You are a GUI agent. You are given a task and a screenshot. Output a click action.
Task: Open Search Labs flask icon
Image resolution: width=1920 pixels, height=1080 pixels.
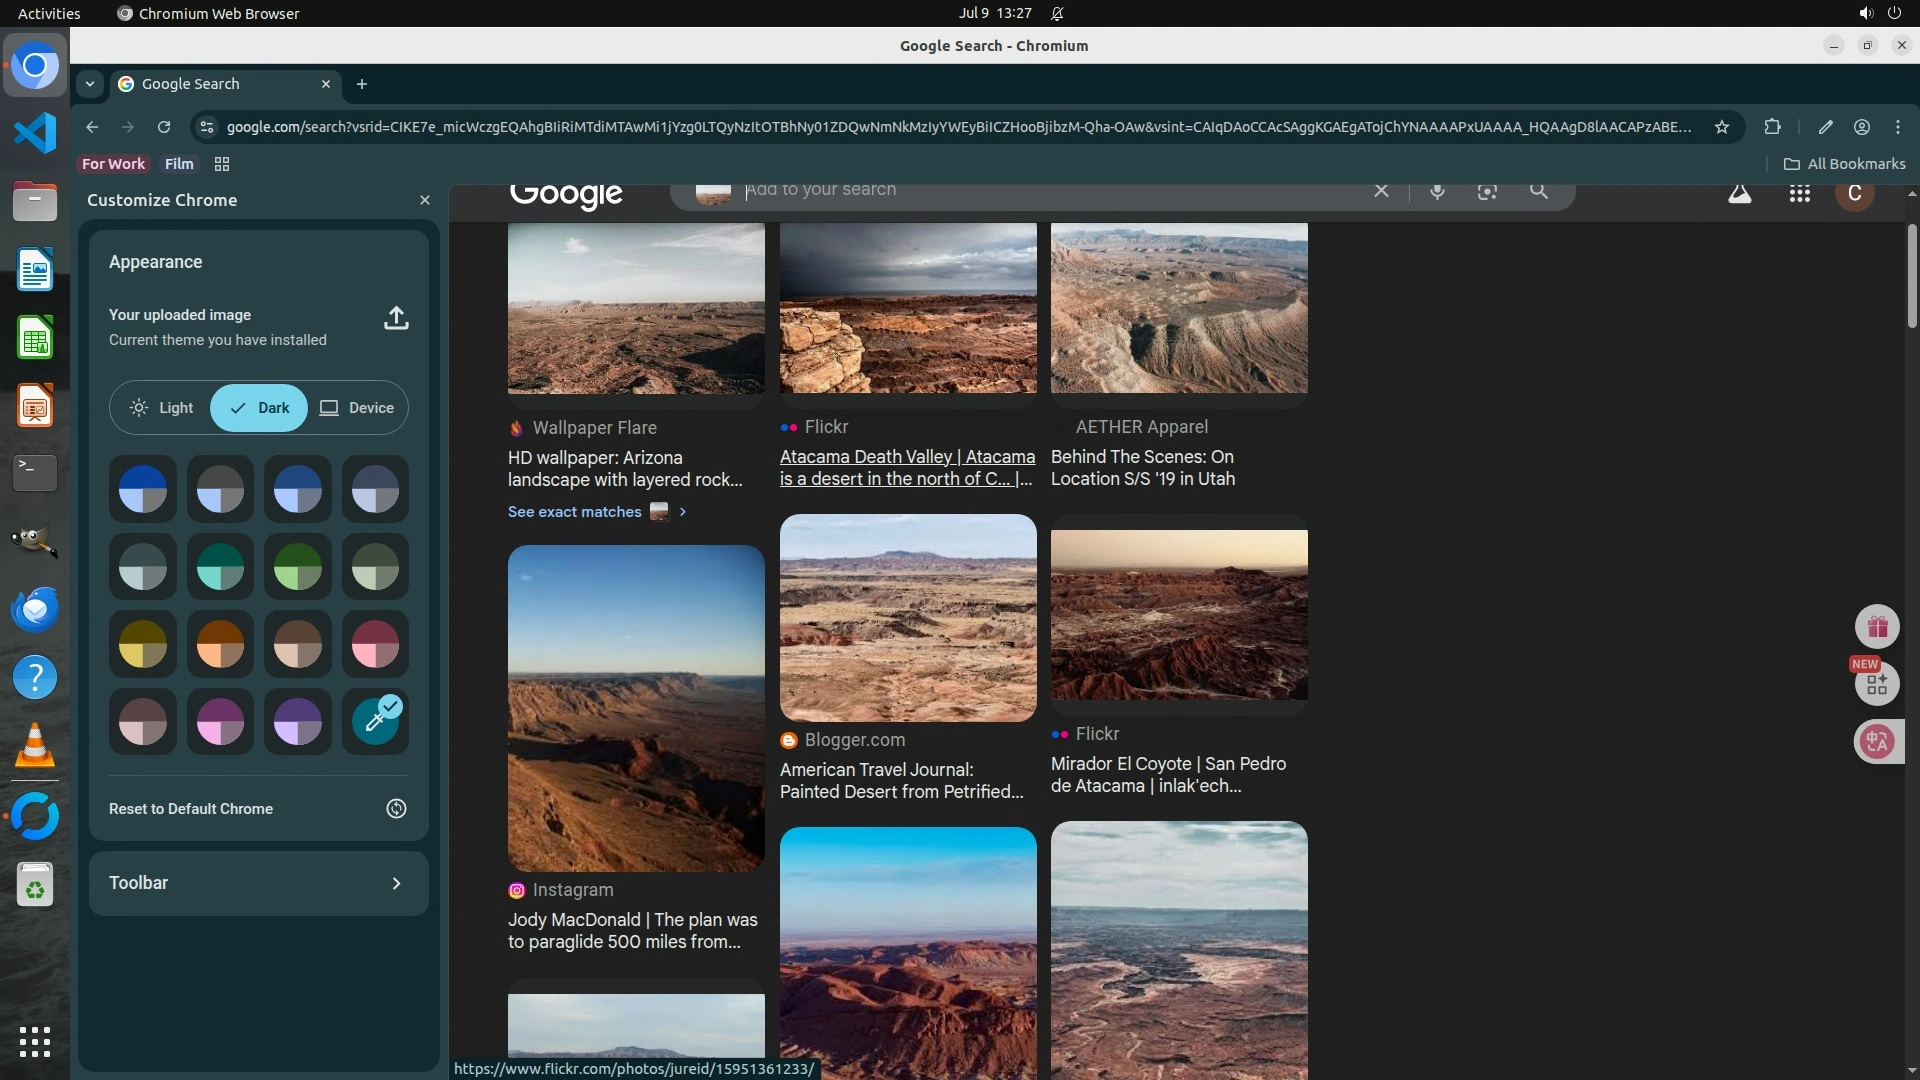pyautogui.click(x=1739, y=194)
